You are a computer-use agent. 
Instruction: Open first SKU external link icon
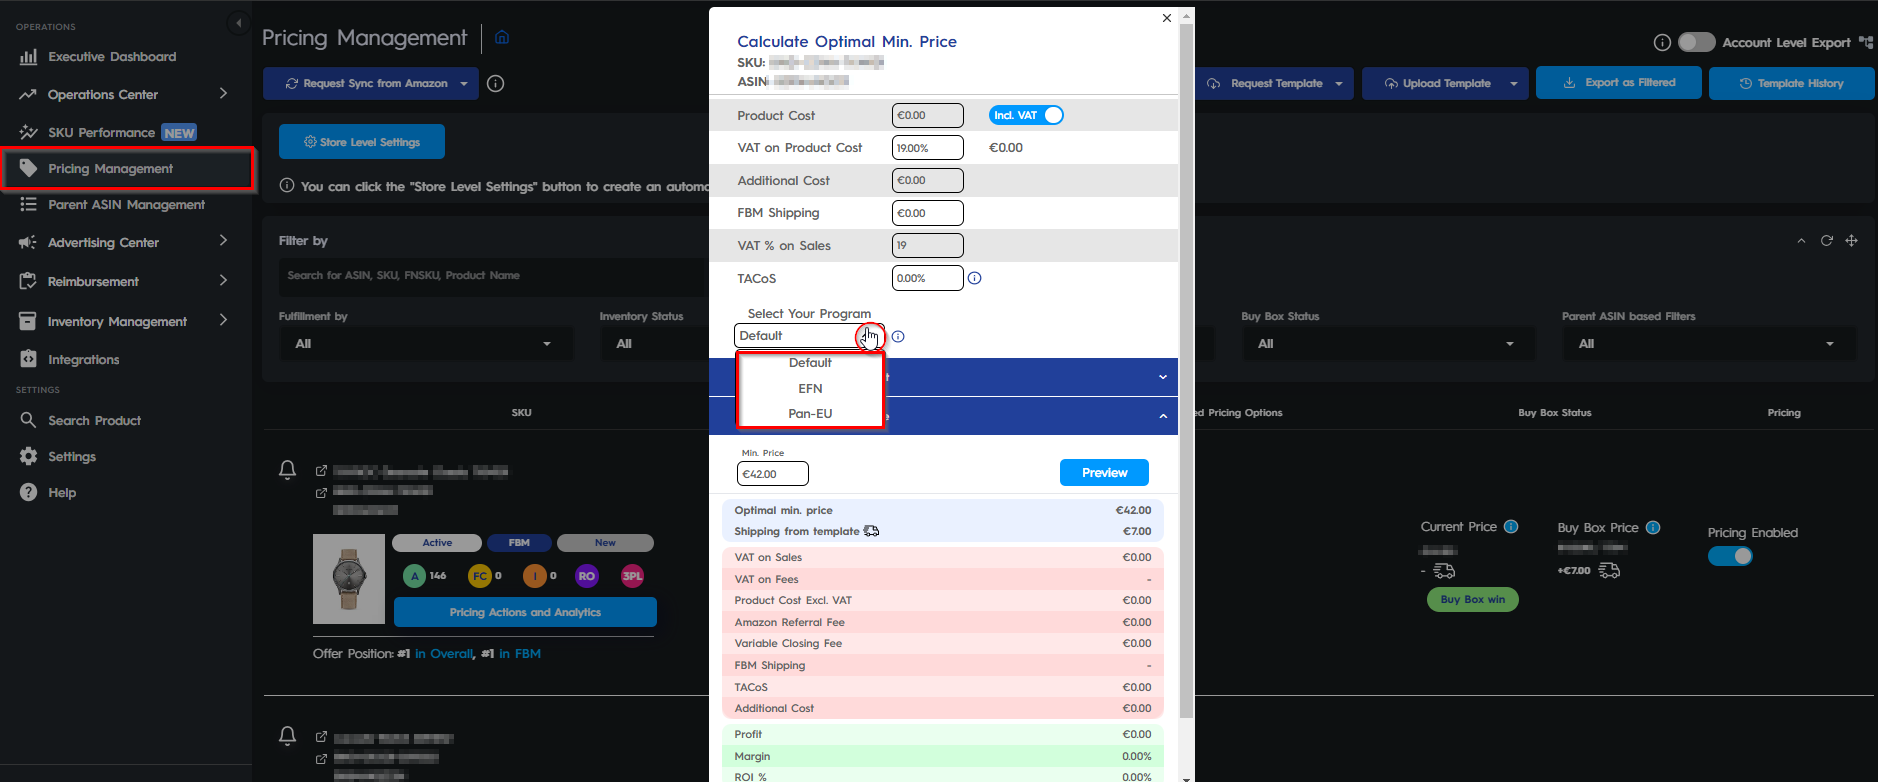coord(321,471)
